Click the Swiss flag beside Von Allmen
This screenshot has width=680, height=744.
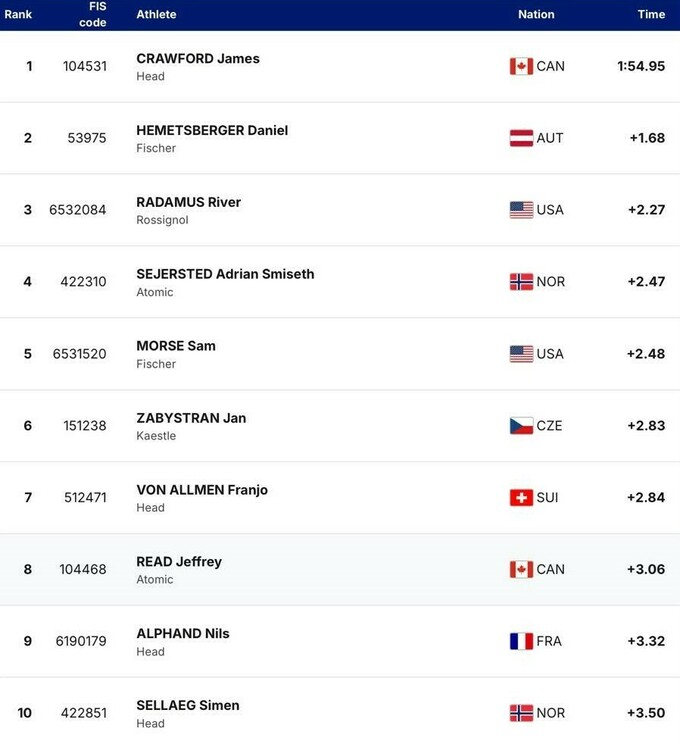point(521,498)
